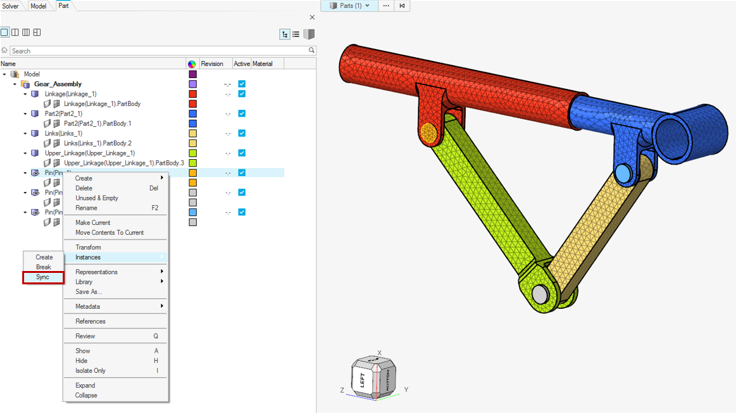Image resolution: width=736 pixels, height=413 pixels.
Task: Click the Revision column header
Action: tap(215, 64)
